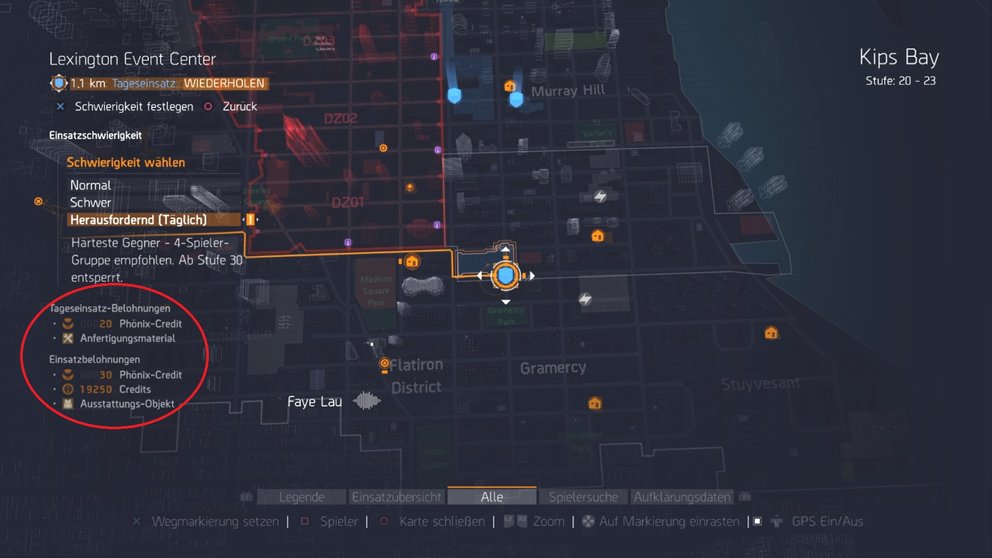Switch to the Aufklärungsdaten tab
Viewport: 992px width, 558px height.
click(682, 497)
